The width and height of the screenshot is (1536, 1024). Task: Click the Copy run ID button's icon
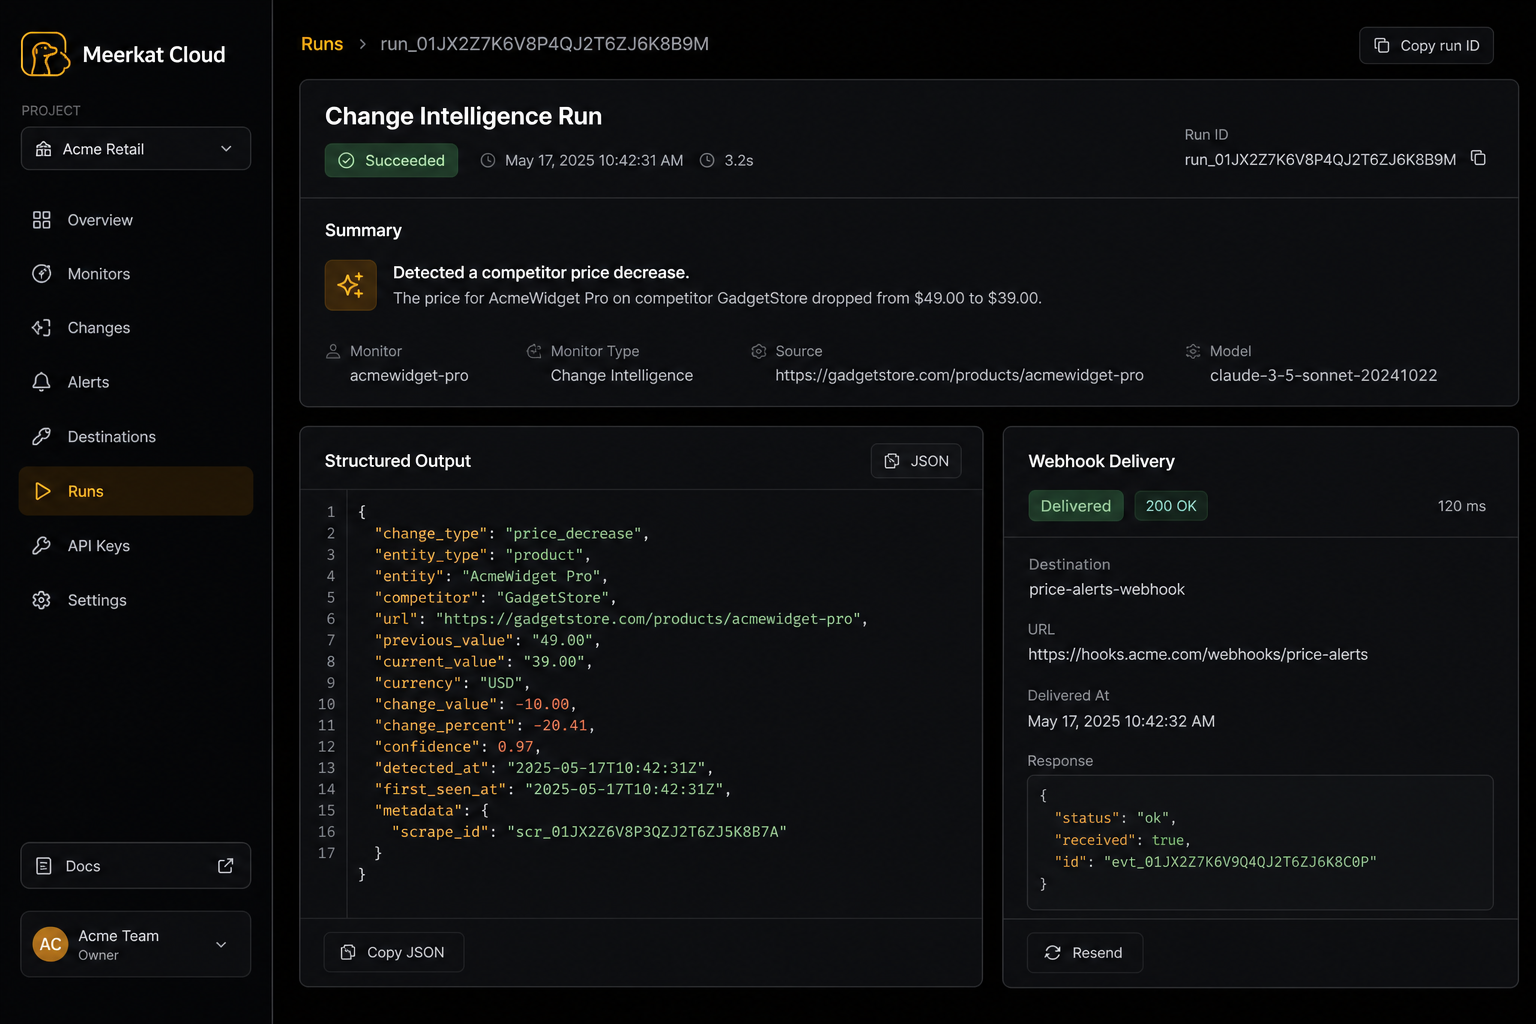[1382, 45]
